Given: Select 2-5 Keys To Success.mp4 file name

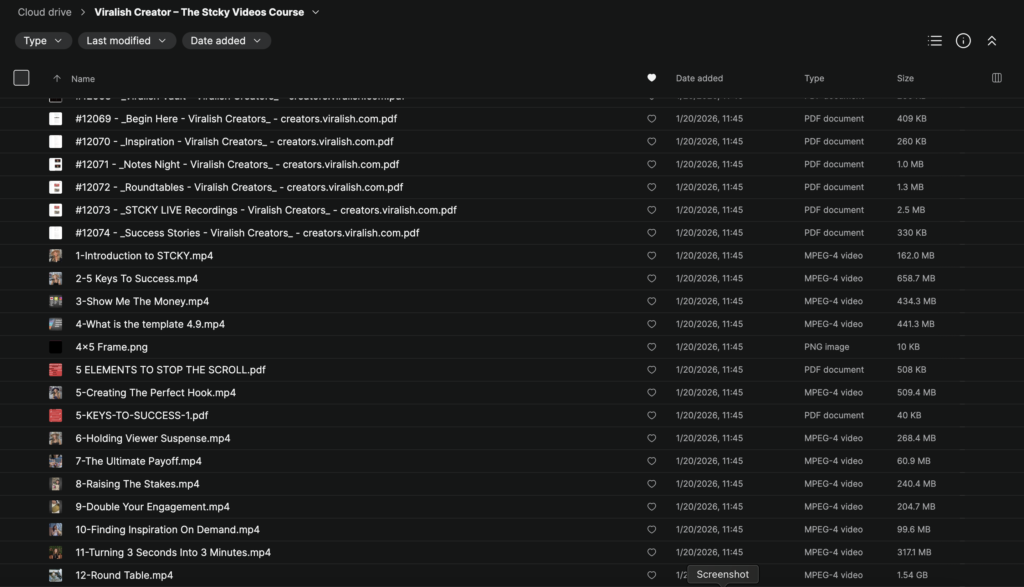Looking at the screenshot, I should click(136, 279).
